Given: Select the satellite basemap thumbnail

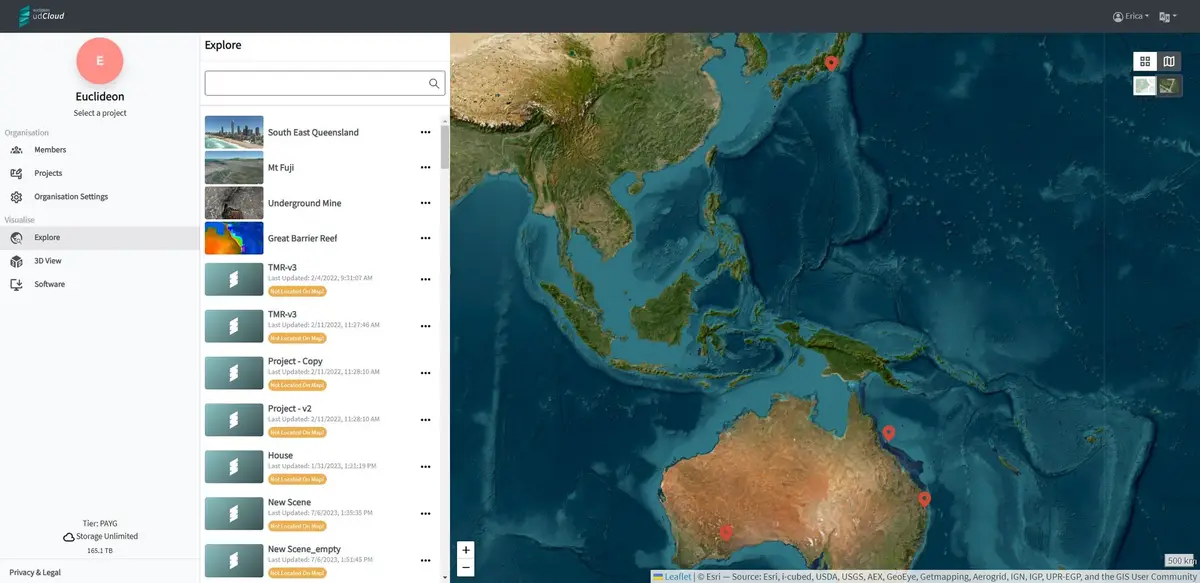Looking at the screenshot, I should (1170, 86).
